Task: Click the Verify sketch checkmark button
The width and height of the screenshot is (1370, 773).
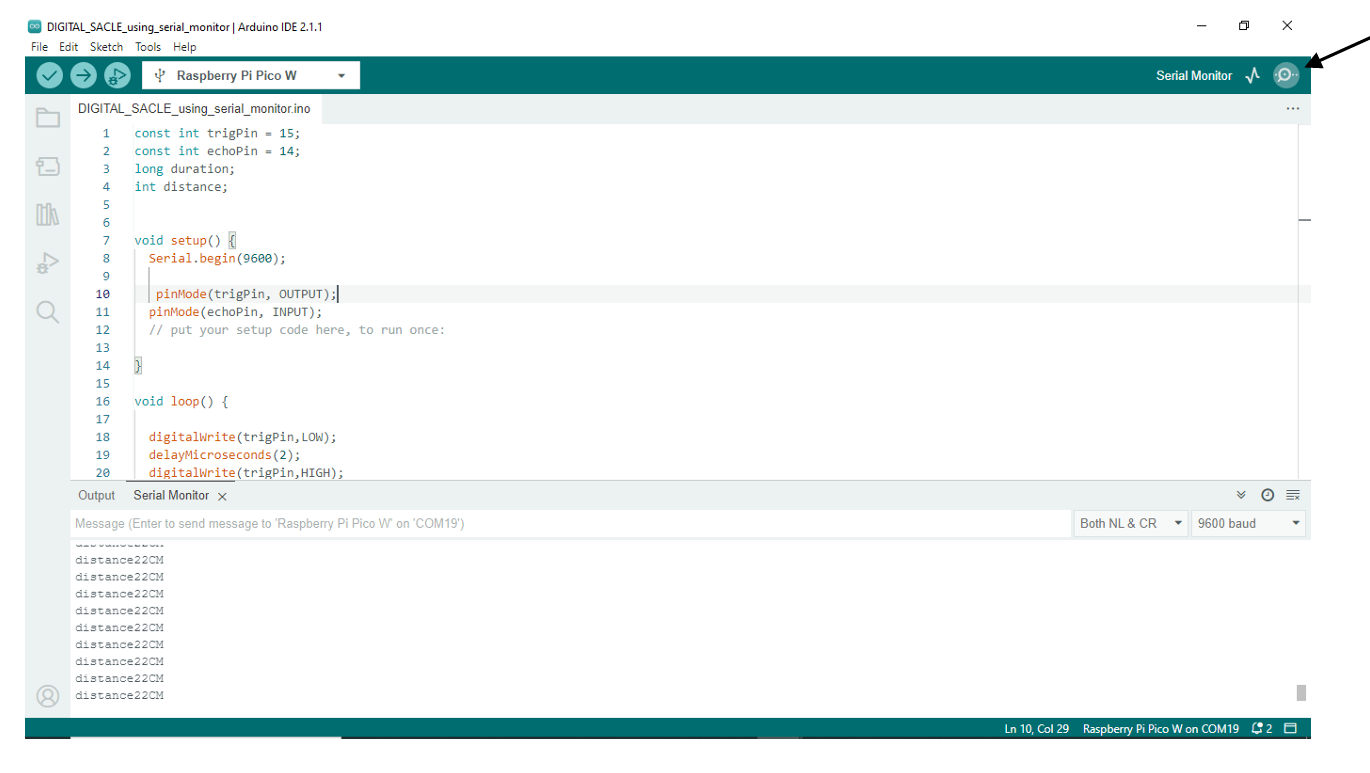Action: (x=50, y=75)
